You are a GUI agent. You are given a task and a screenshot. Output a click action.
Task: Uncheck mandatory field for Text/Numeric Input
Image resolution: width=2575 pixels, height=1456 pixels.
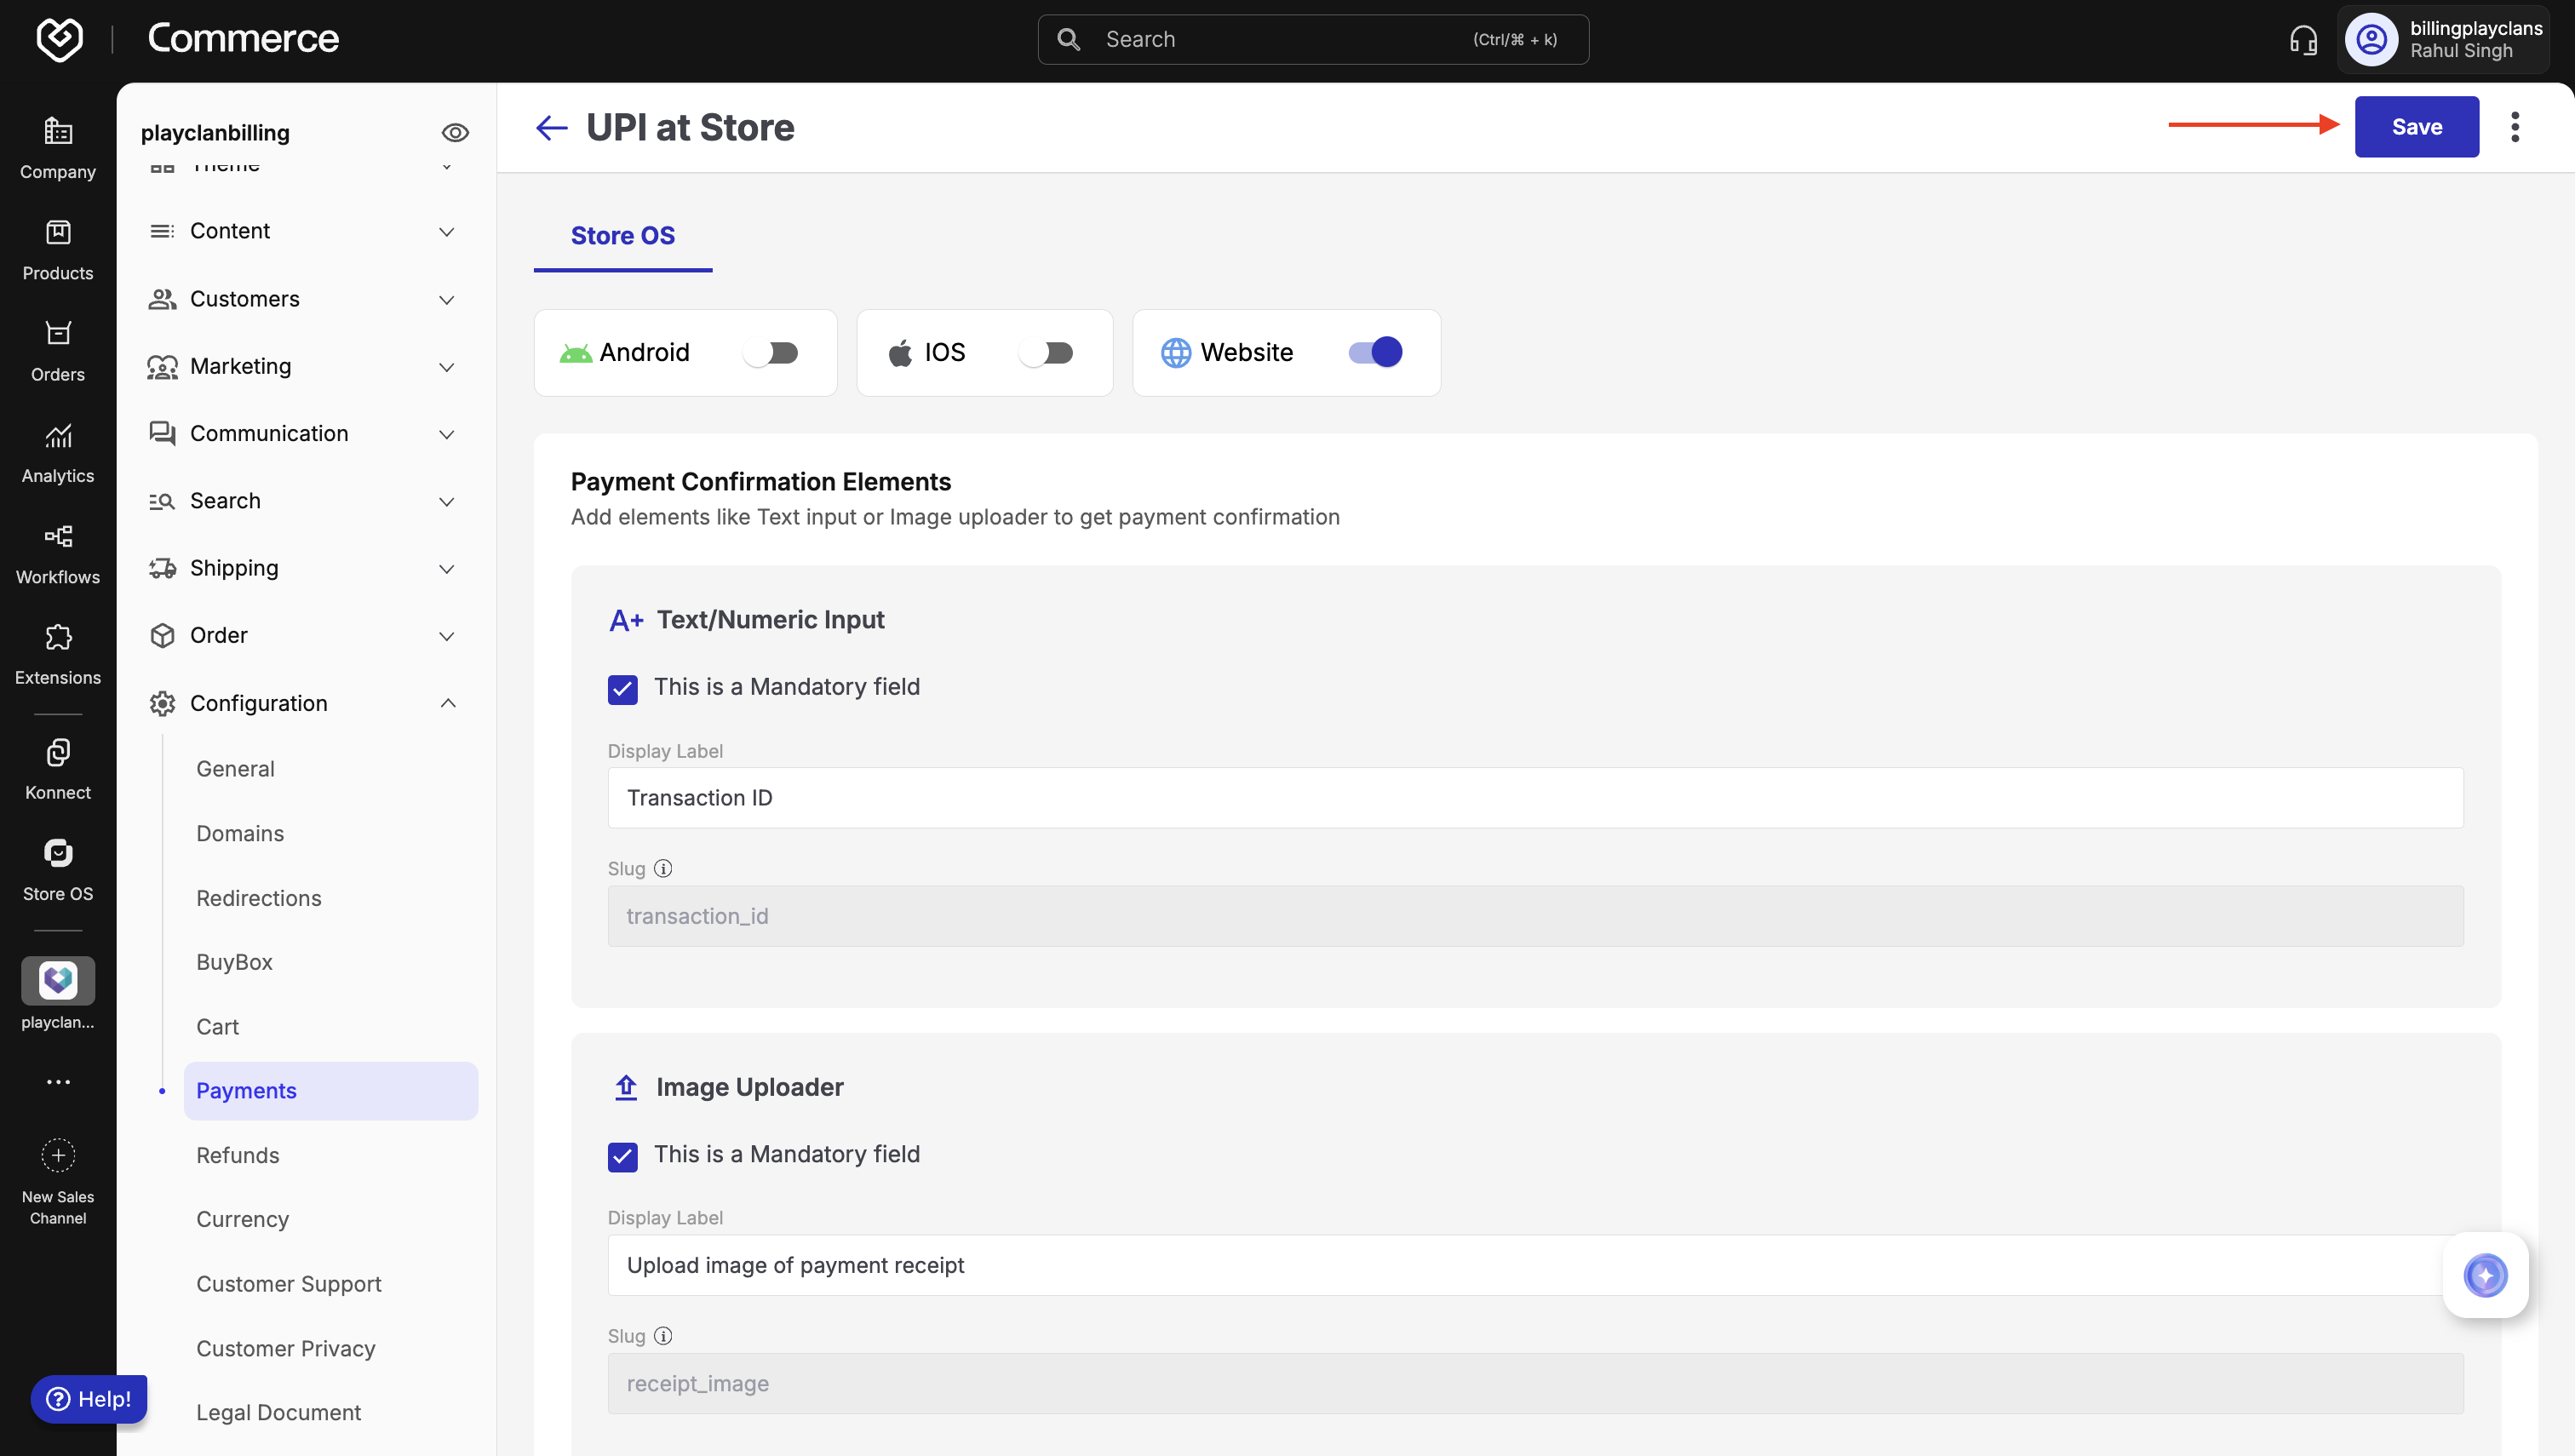coord(623,689)
